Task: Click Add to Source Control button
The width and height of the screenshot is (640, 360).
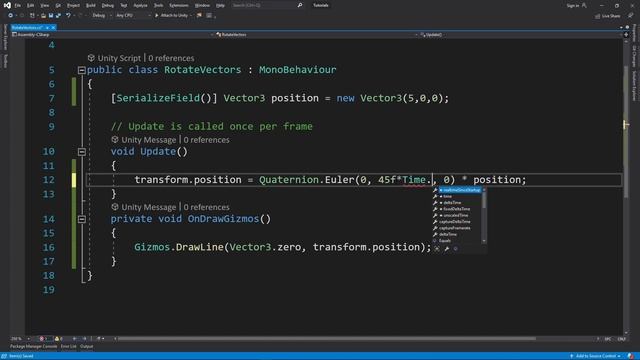Action: 596,356
